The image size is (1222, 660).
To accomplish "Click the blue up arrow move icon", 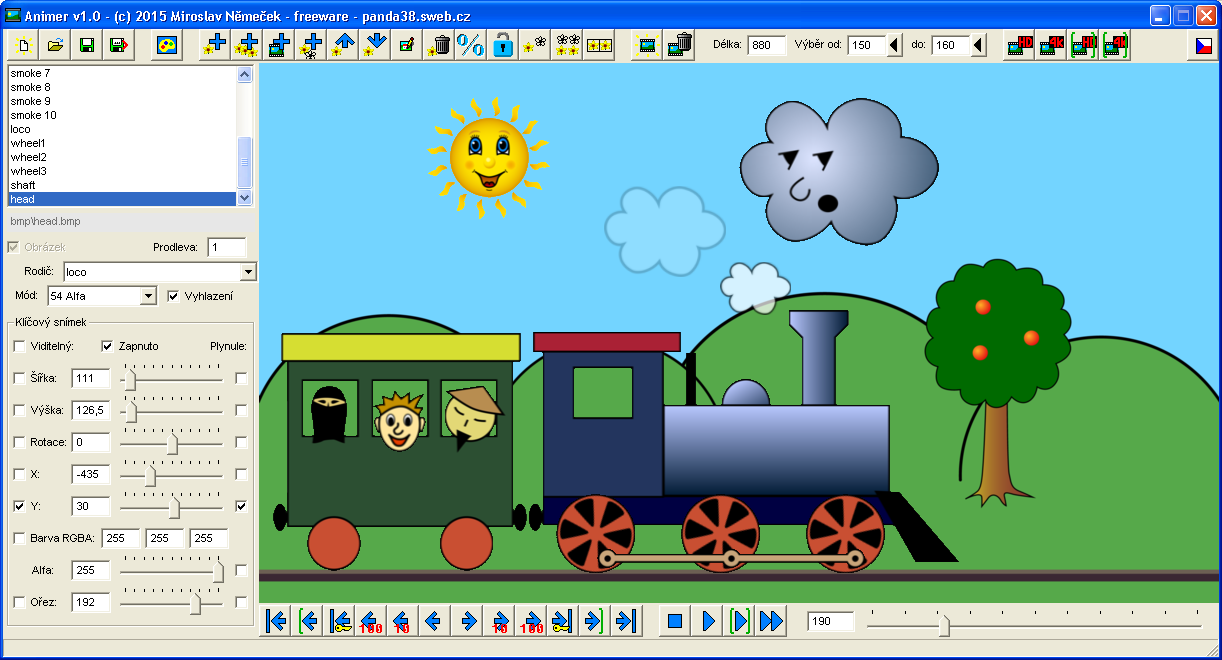I will point(344,45).
